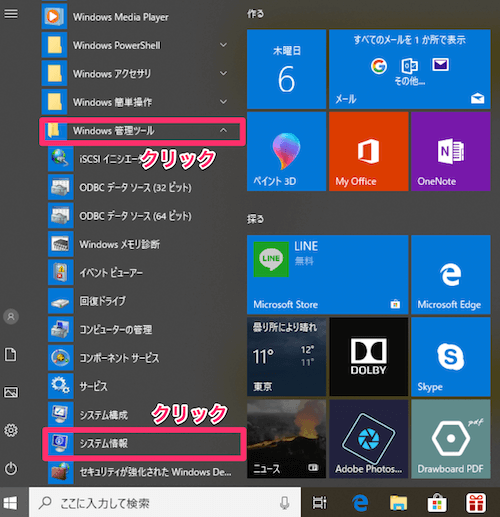Image resolution: width=500 pixels, height=517 pixels.
Task: Open Microsoft Store on taskbar
Action: (x=437, y=503)
